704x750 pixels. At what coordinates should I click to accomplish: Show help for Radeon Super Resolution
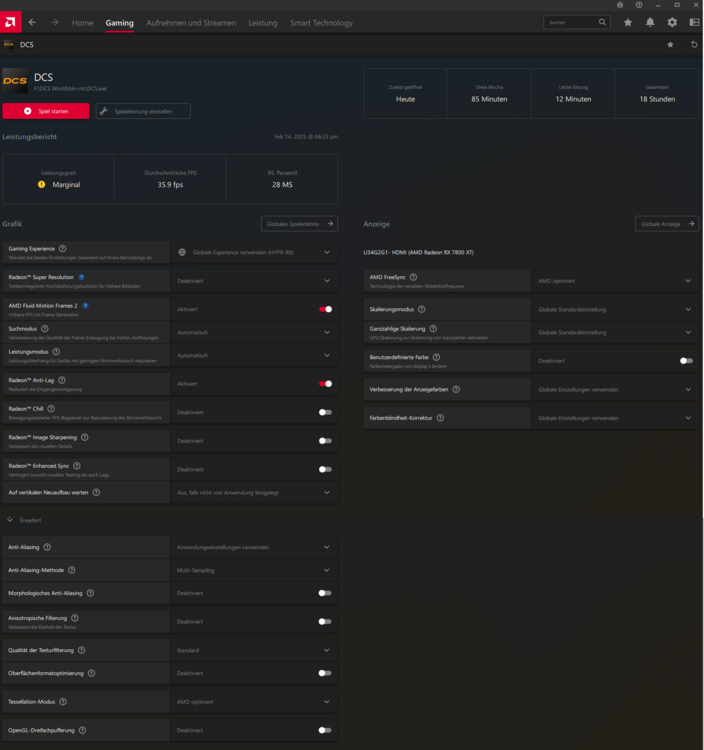point(81,277)
